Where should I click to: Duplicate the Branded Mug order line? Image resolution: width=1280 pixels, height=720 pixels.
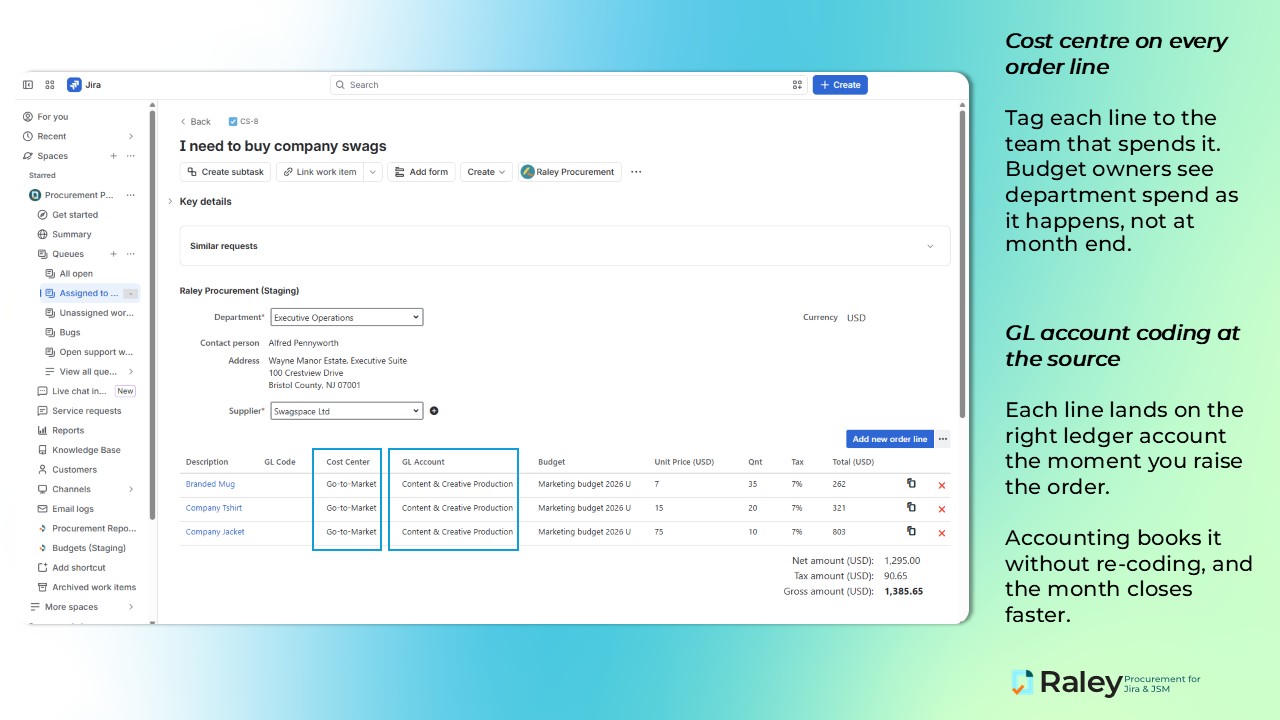coord(911,483)
